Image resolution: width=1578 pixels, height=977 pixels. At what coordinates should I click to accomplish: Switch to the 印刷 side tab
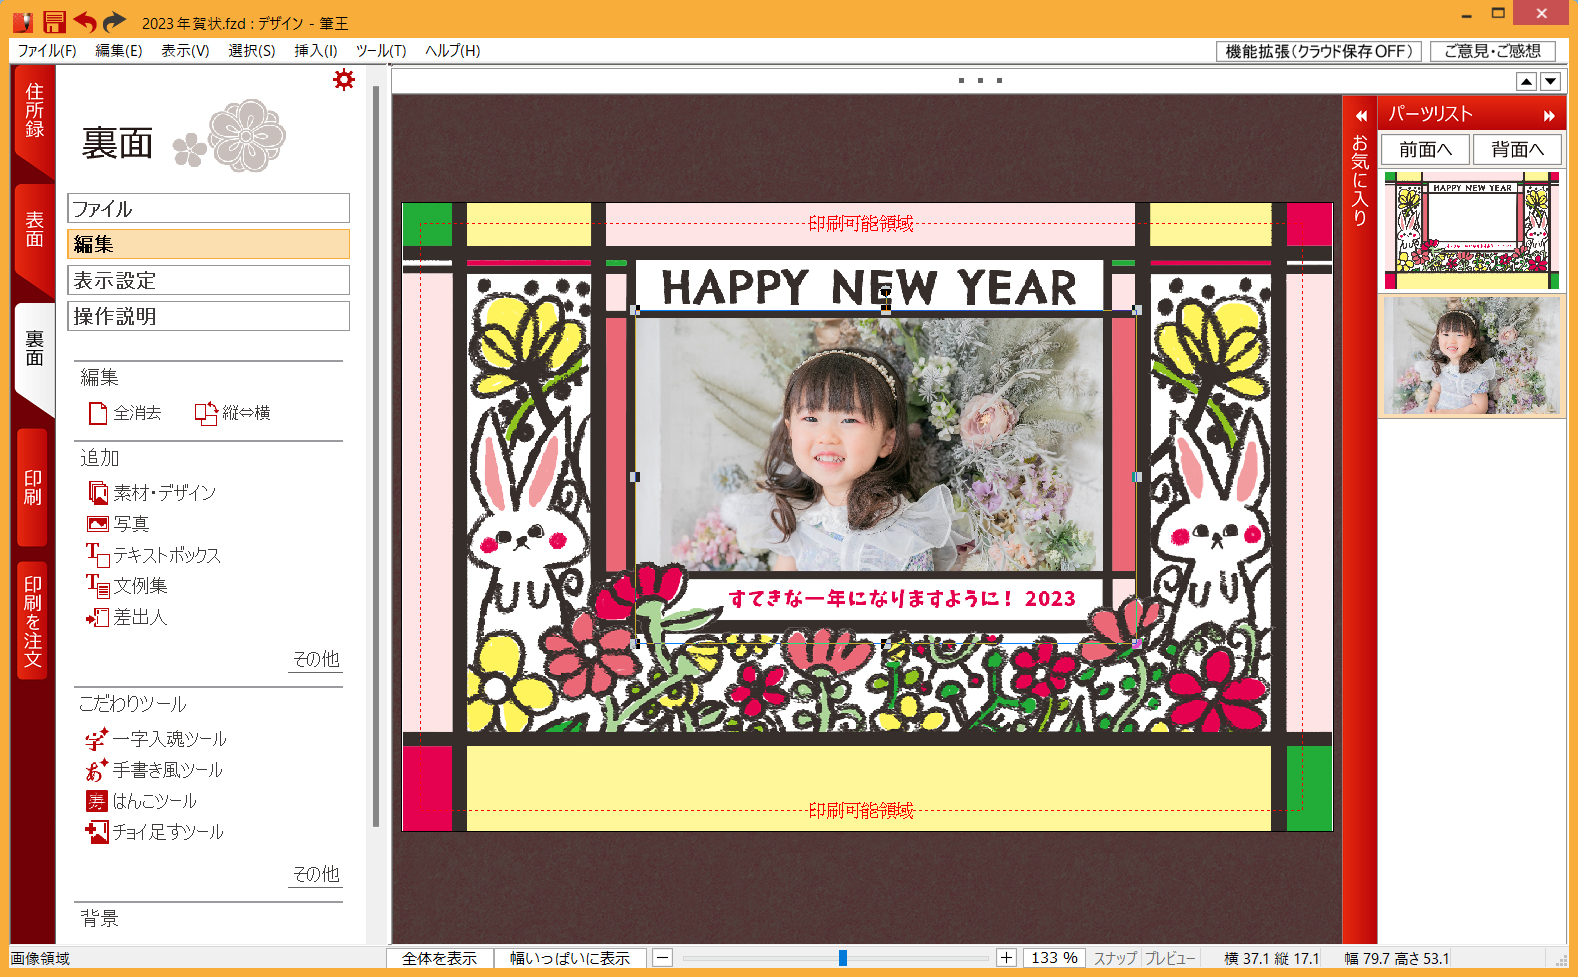pos(33,488)
